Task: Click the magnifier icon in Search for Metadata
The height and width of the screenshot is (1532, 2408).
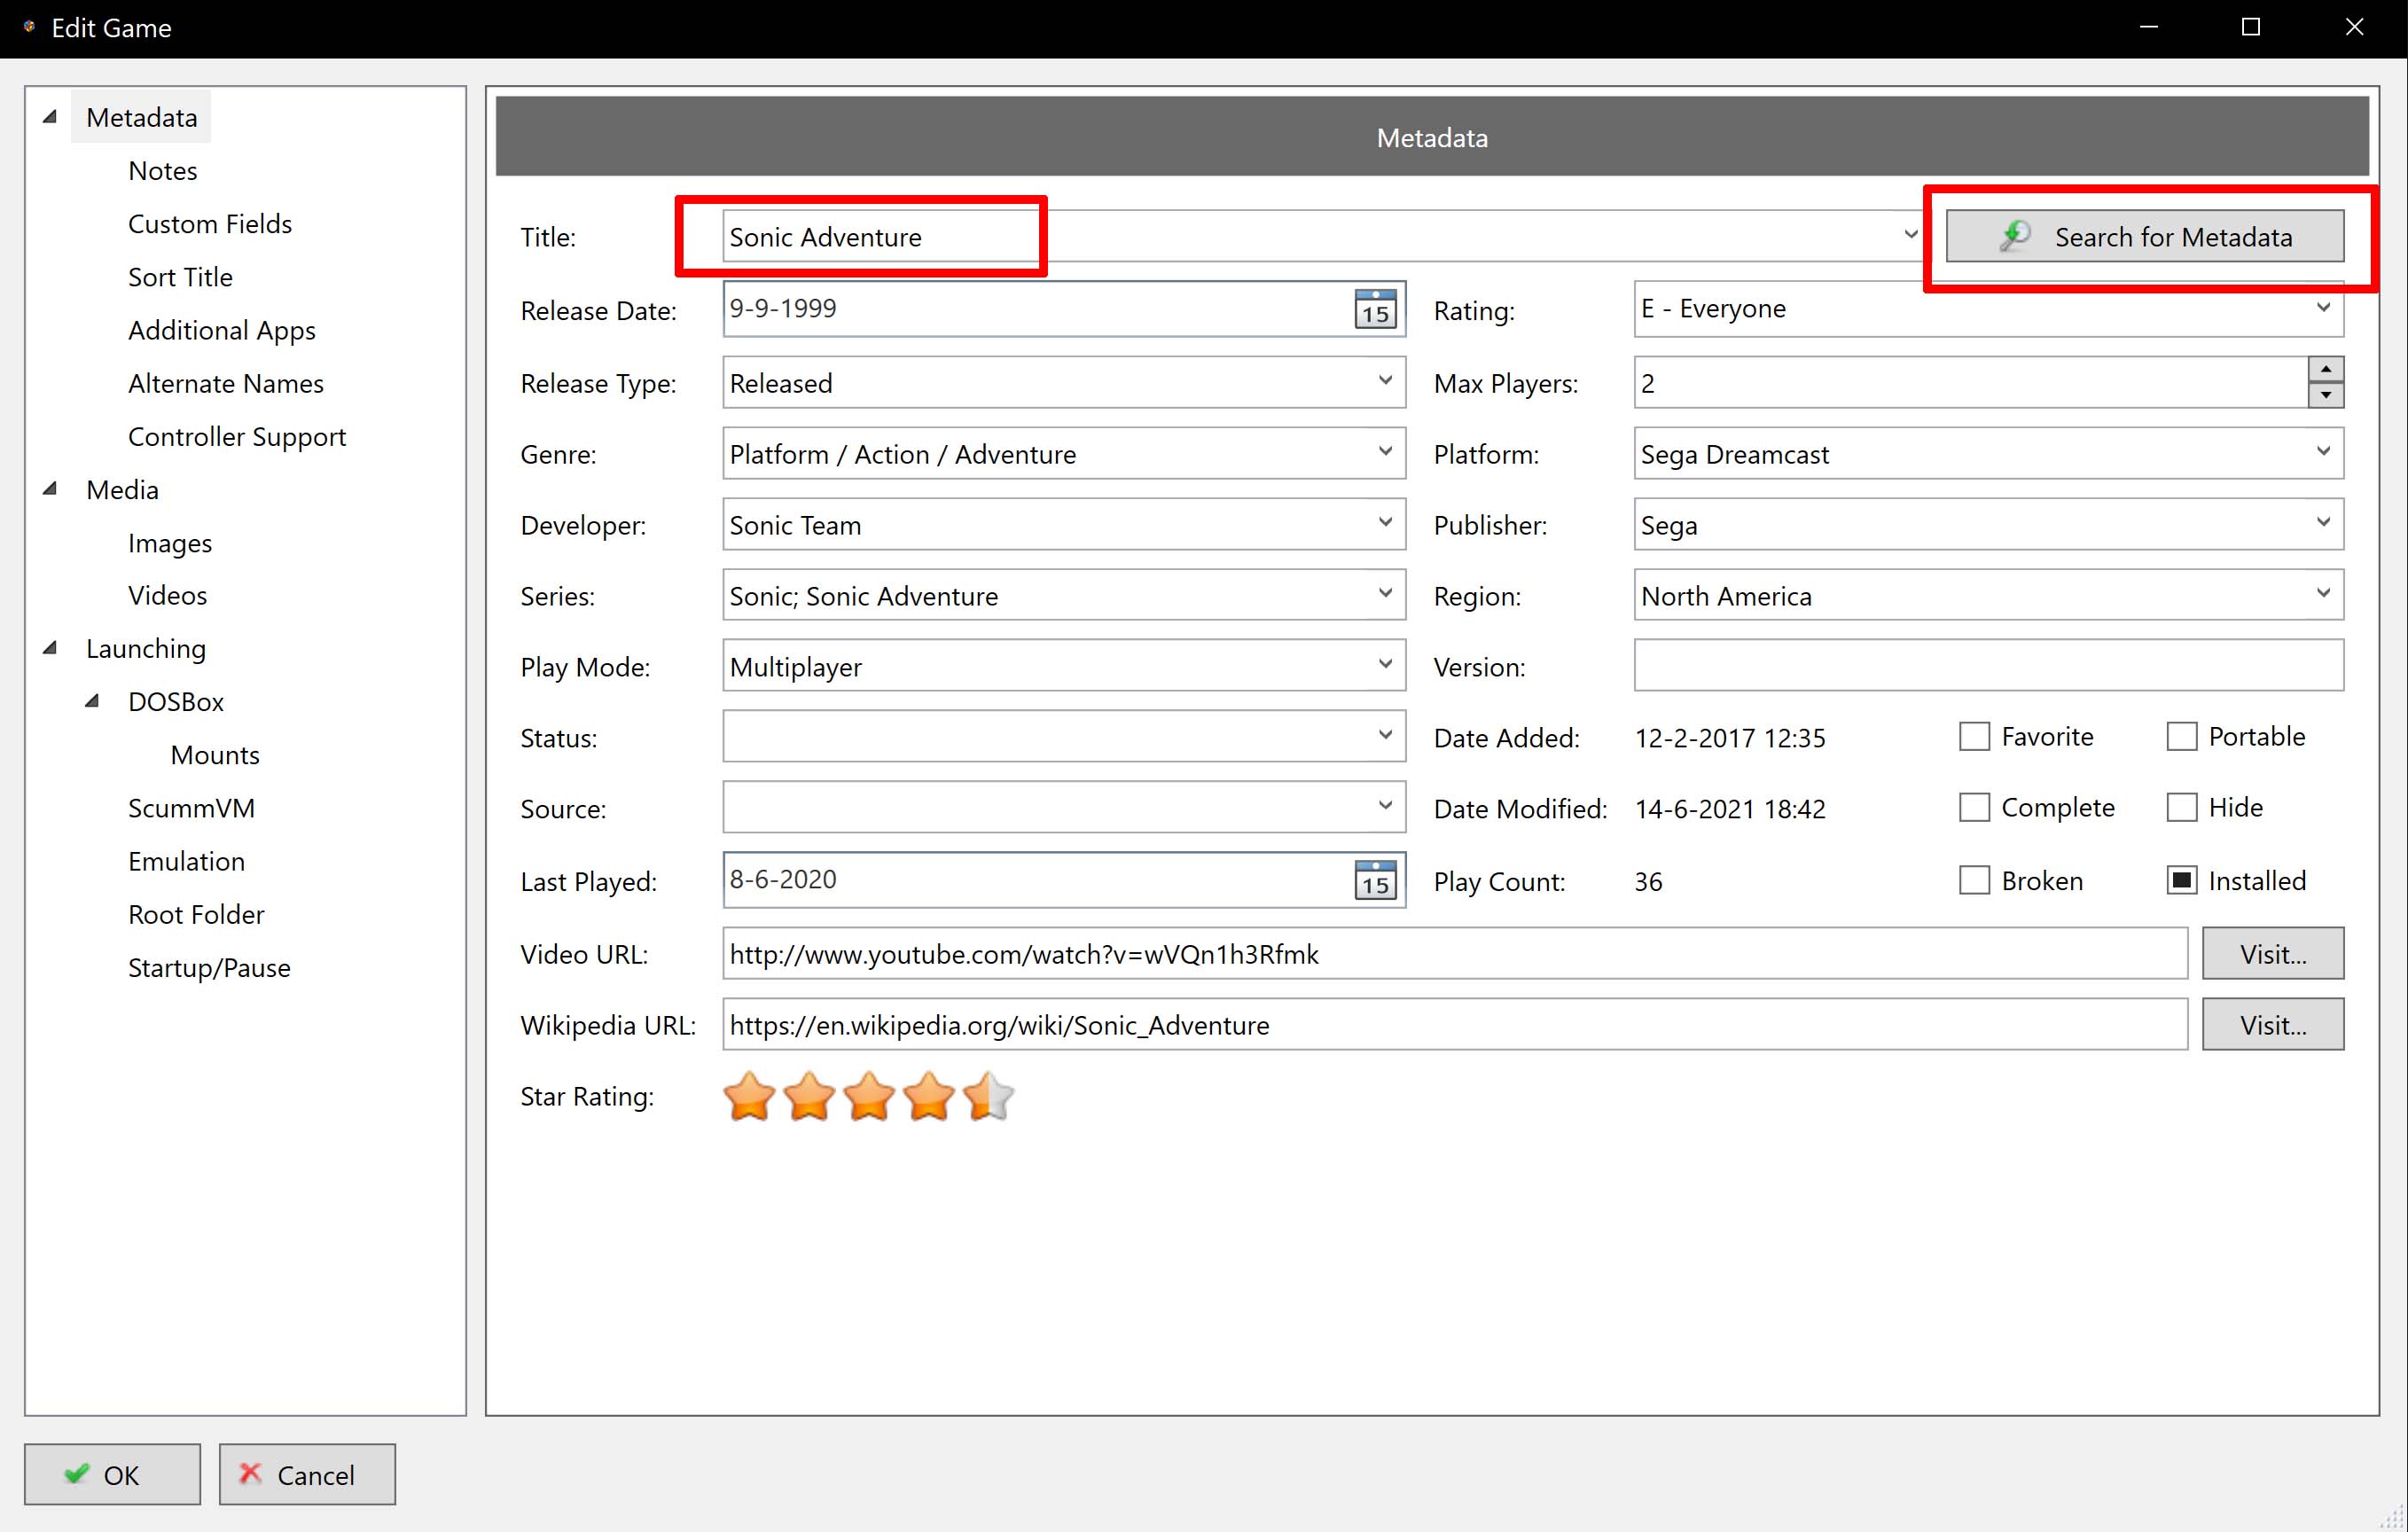Action: click(x=2015, y=236)
